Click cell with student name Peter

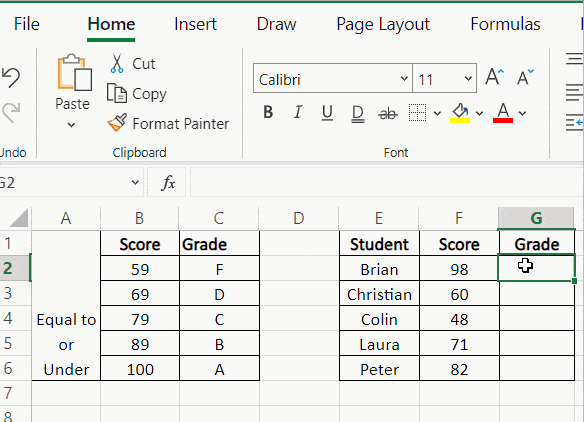[379, 368]
